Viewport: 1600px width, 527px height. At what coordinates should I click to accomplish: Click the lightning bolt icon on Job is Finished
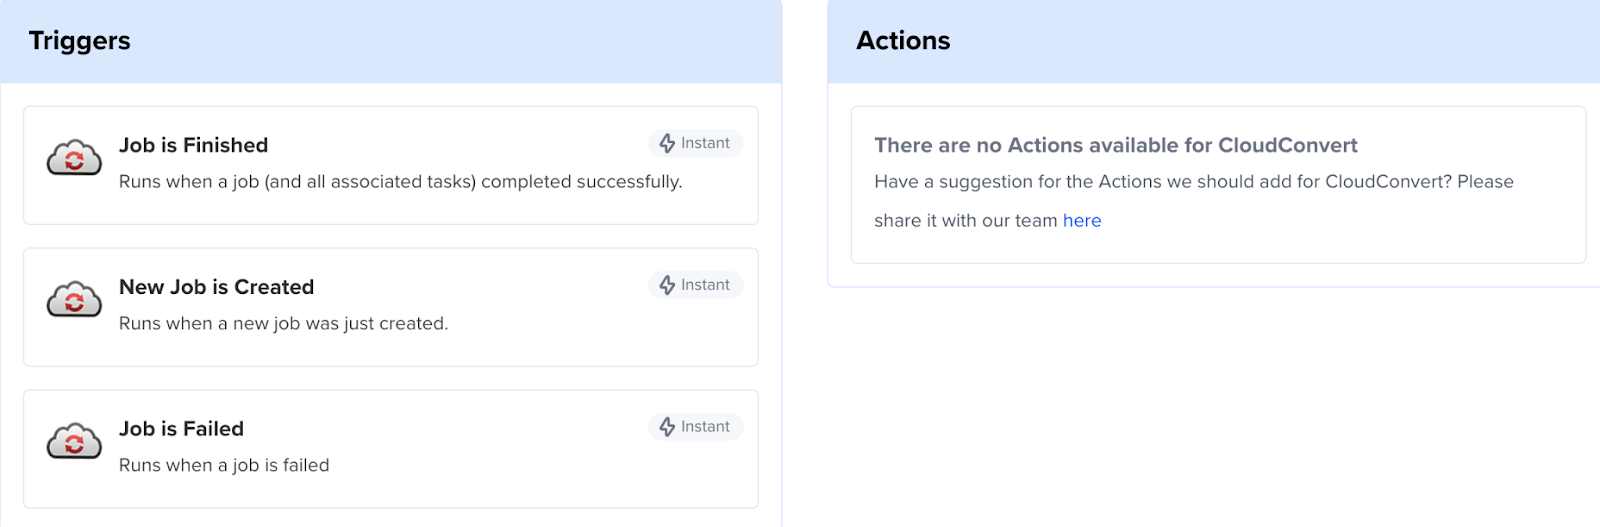[667, 143]
